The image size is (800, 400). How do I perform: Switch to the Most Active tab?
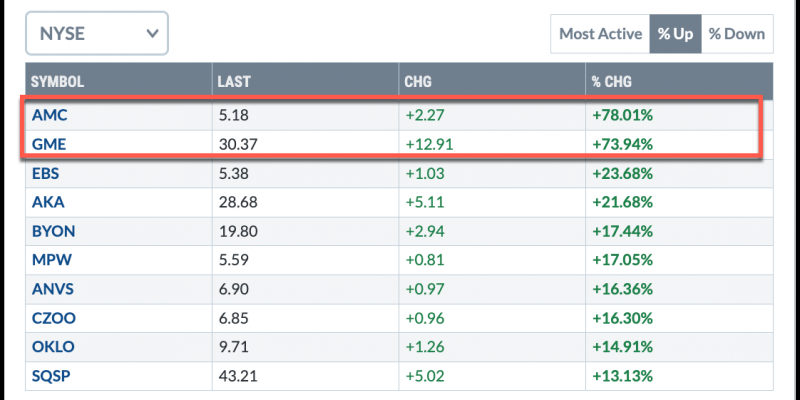pos(600,34)
